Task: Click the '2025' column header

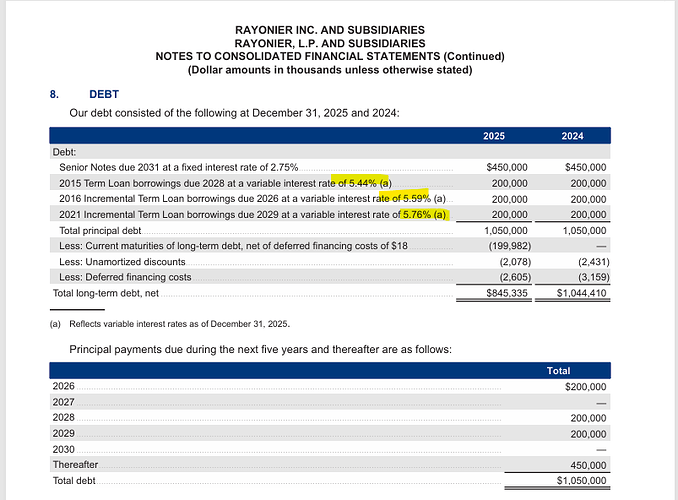Action: pyautogui.click(x=494, y=136)
